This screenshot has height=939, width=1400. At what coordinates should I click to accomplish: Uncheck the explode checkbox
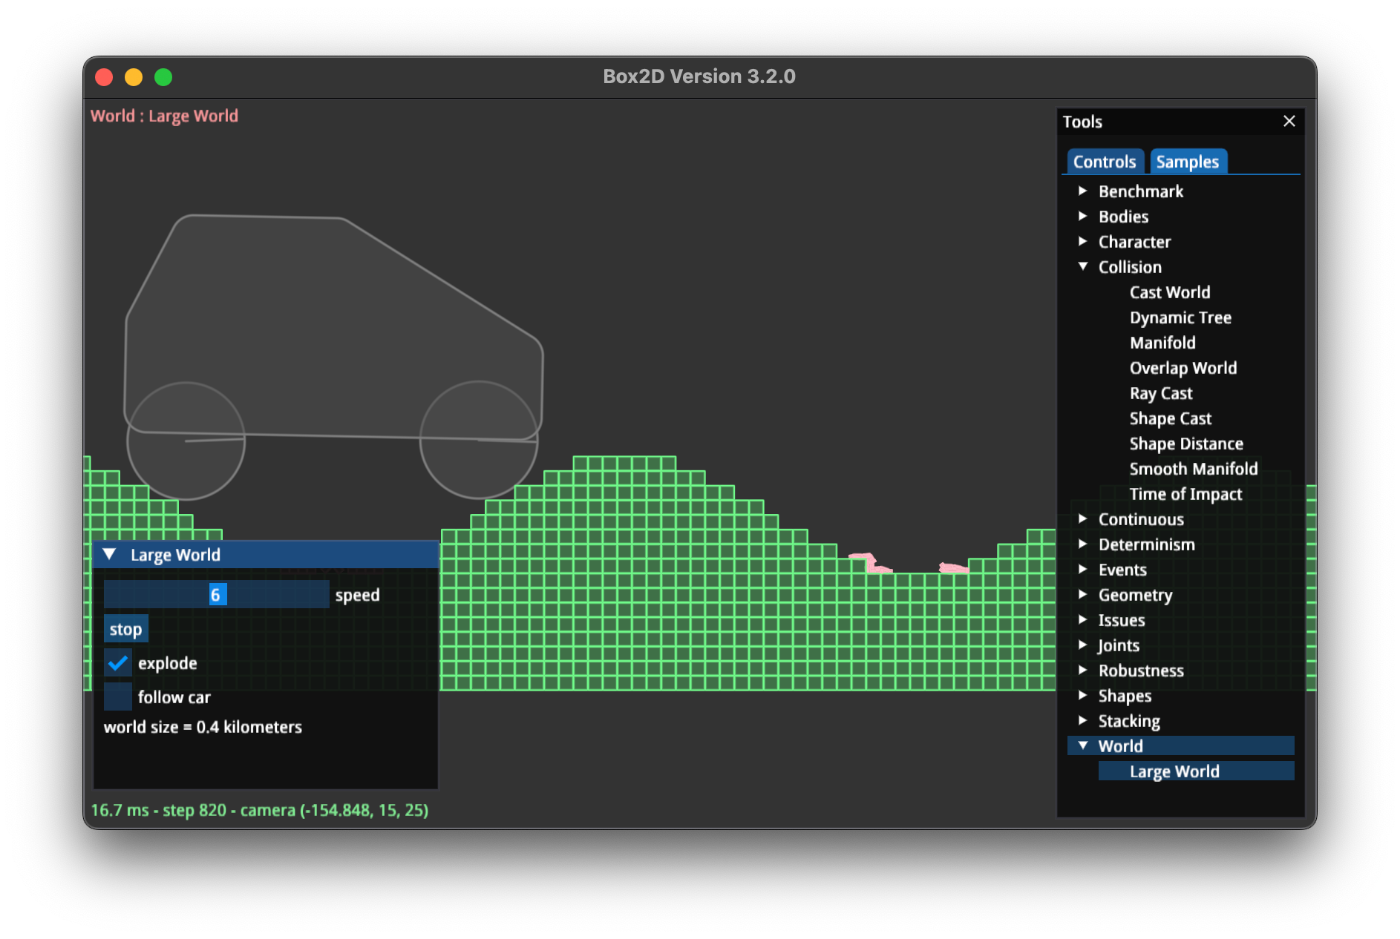(x=118, y=663)
